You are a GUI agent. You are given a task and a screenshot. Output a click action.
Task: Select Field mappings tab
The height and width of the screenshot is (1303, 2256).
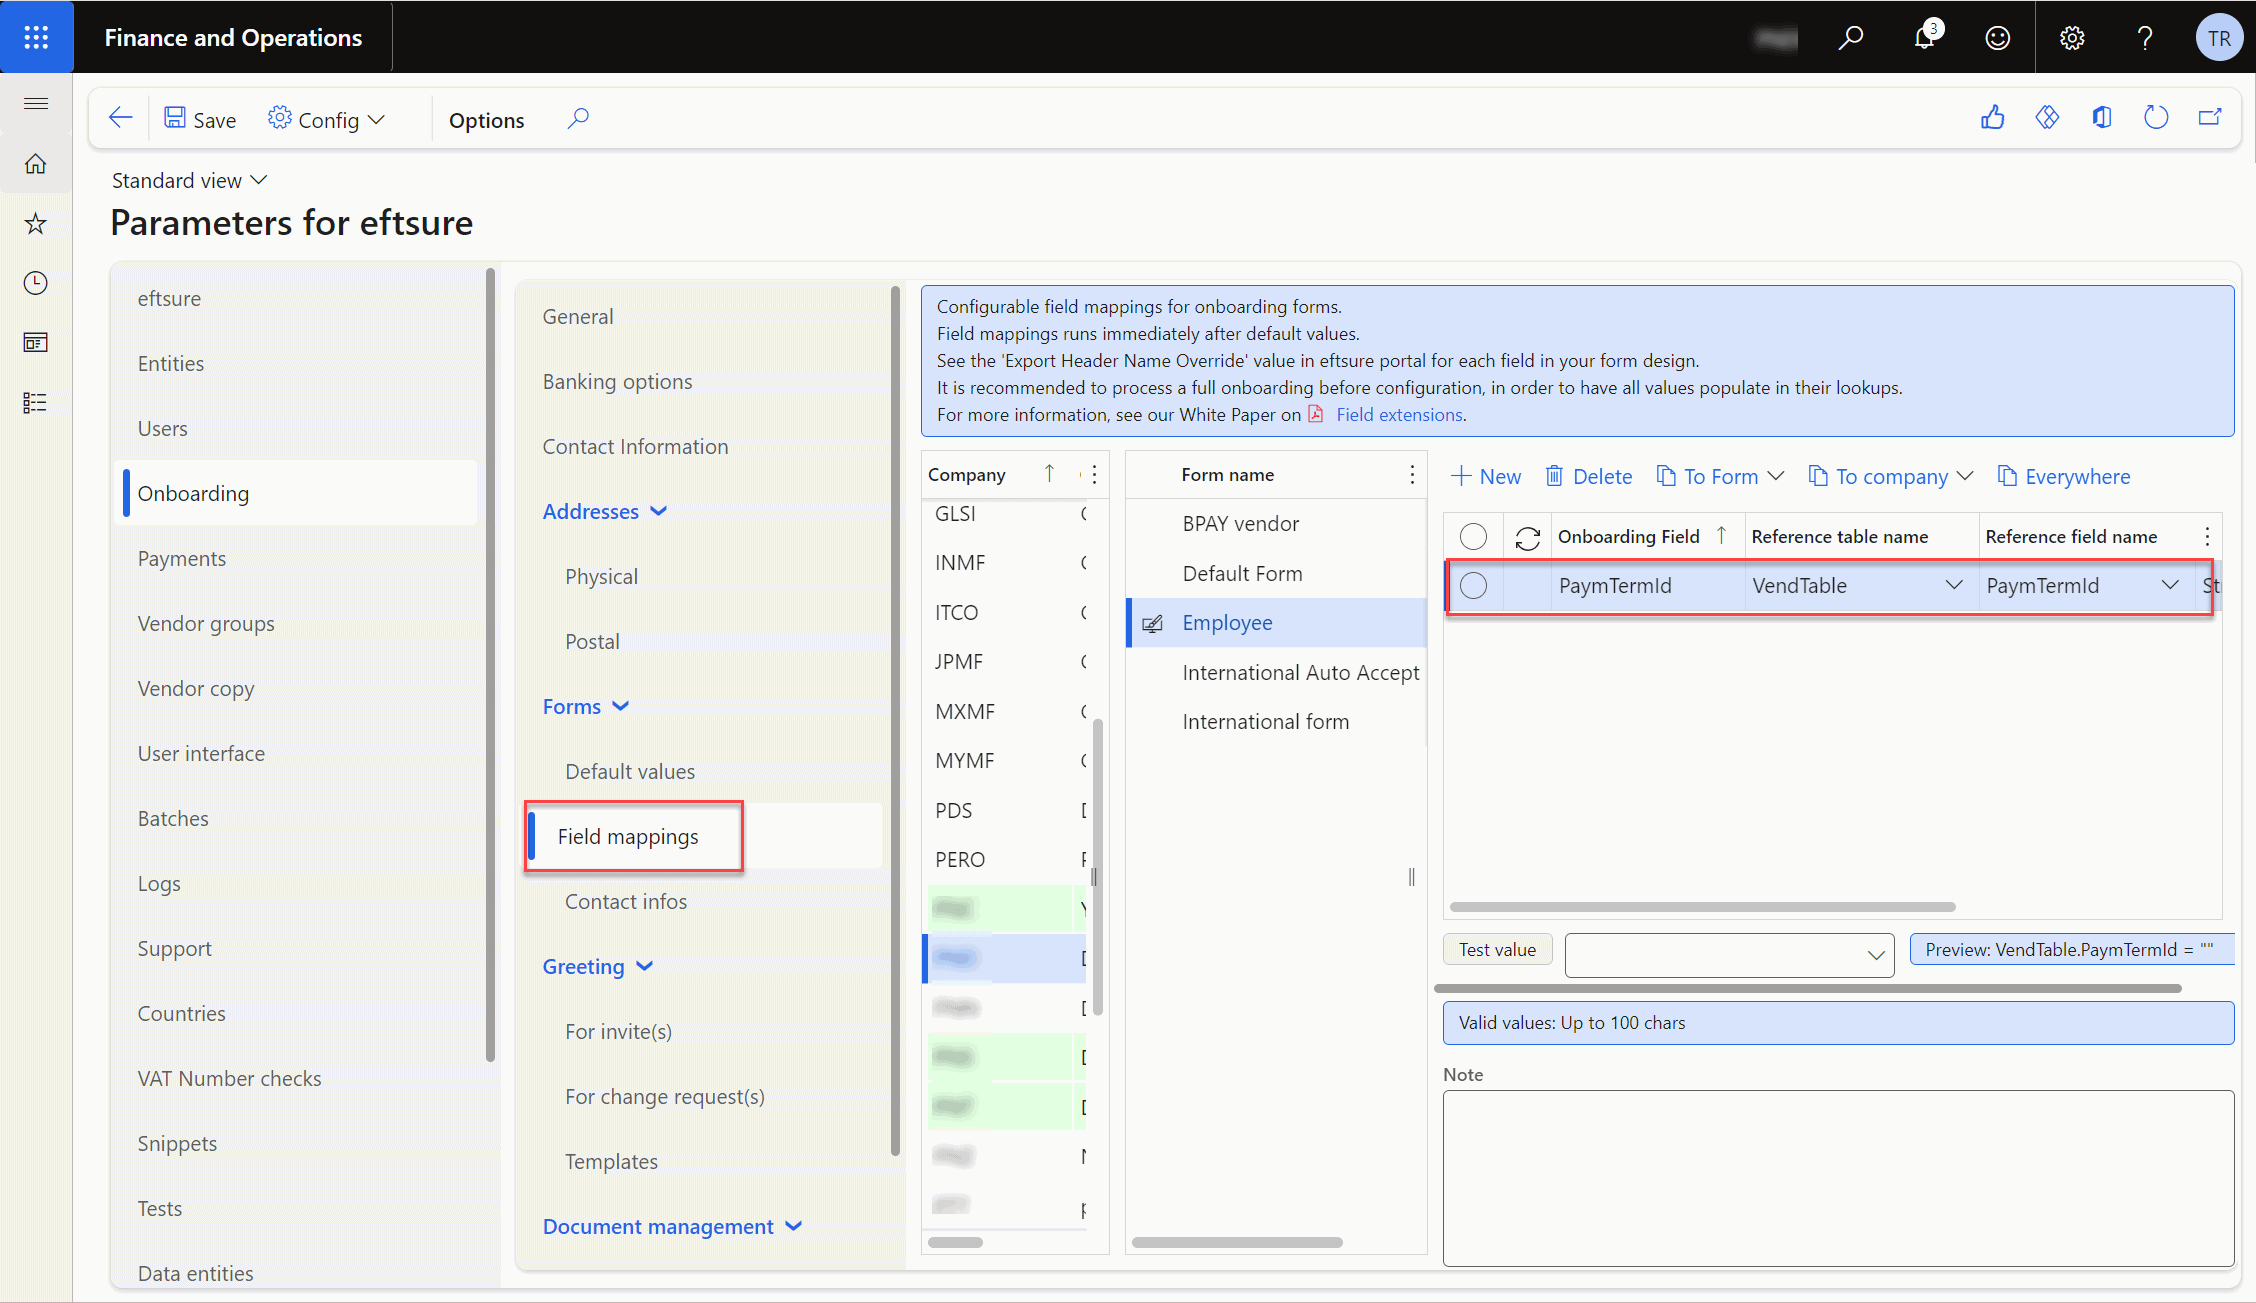click(x=628, y=836)
